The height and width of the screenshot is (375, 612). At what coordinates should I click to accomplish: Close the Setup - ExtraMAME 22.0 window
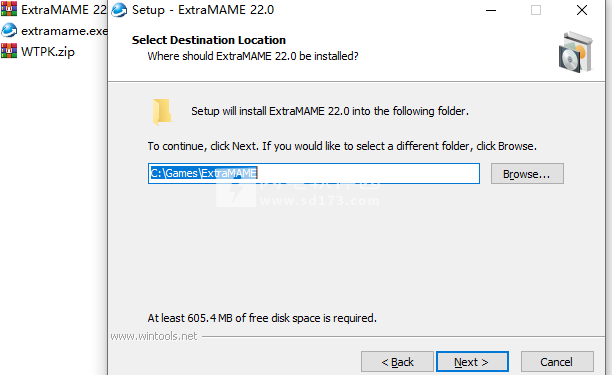(582, 10)
